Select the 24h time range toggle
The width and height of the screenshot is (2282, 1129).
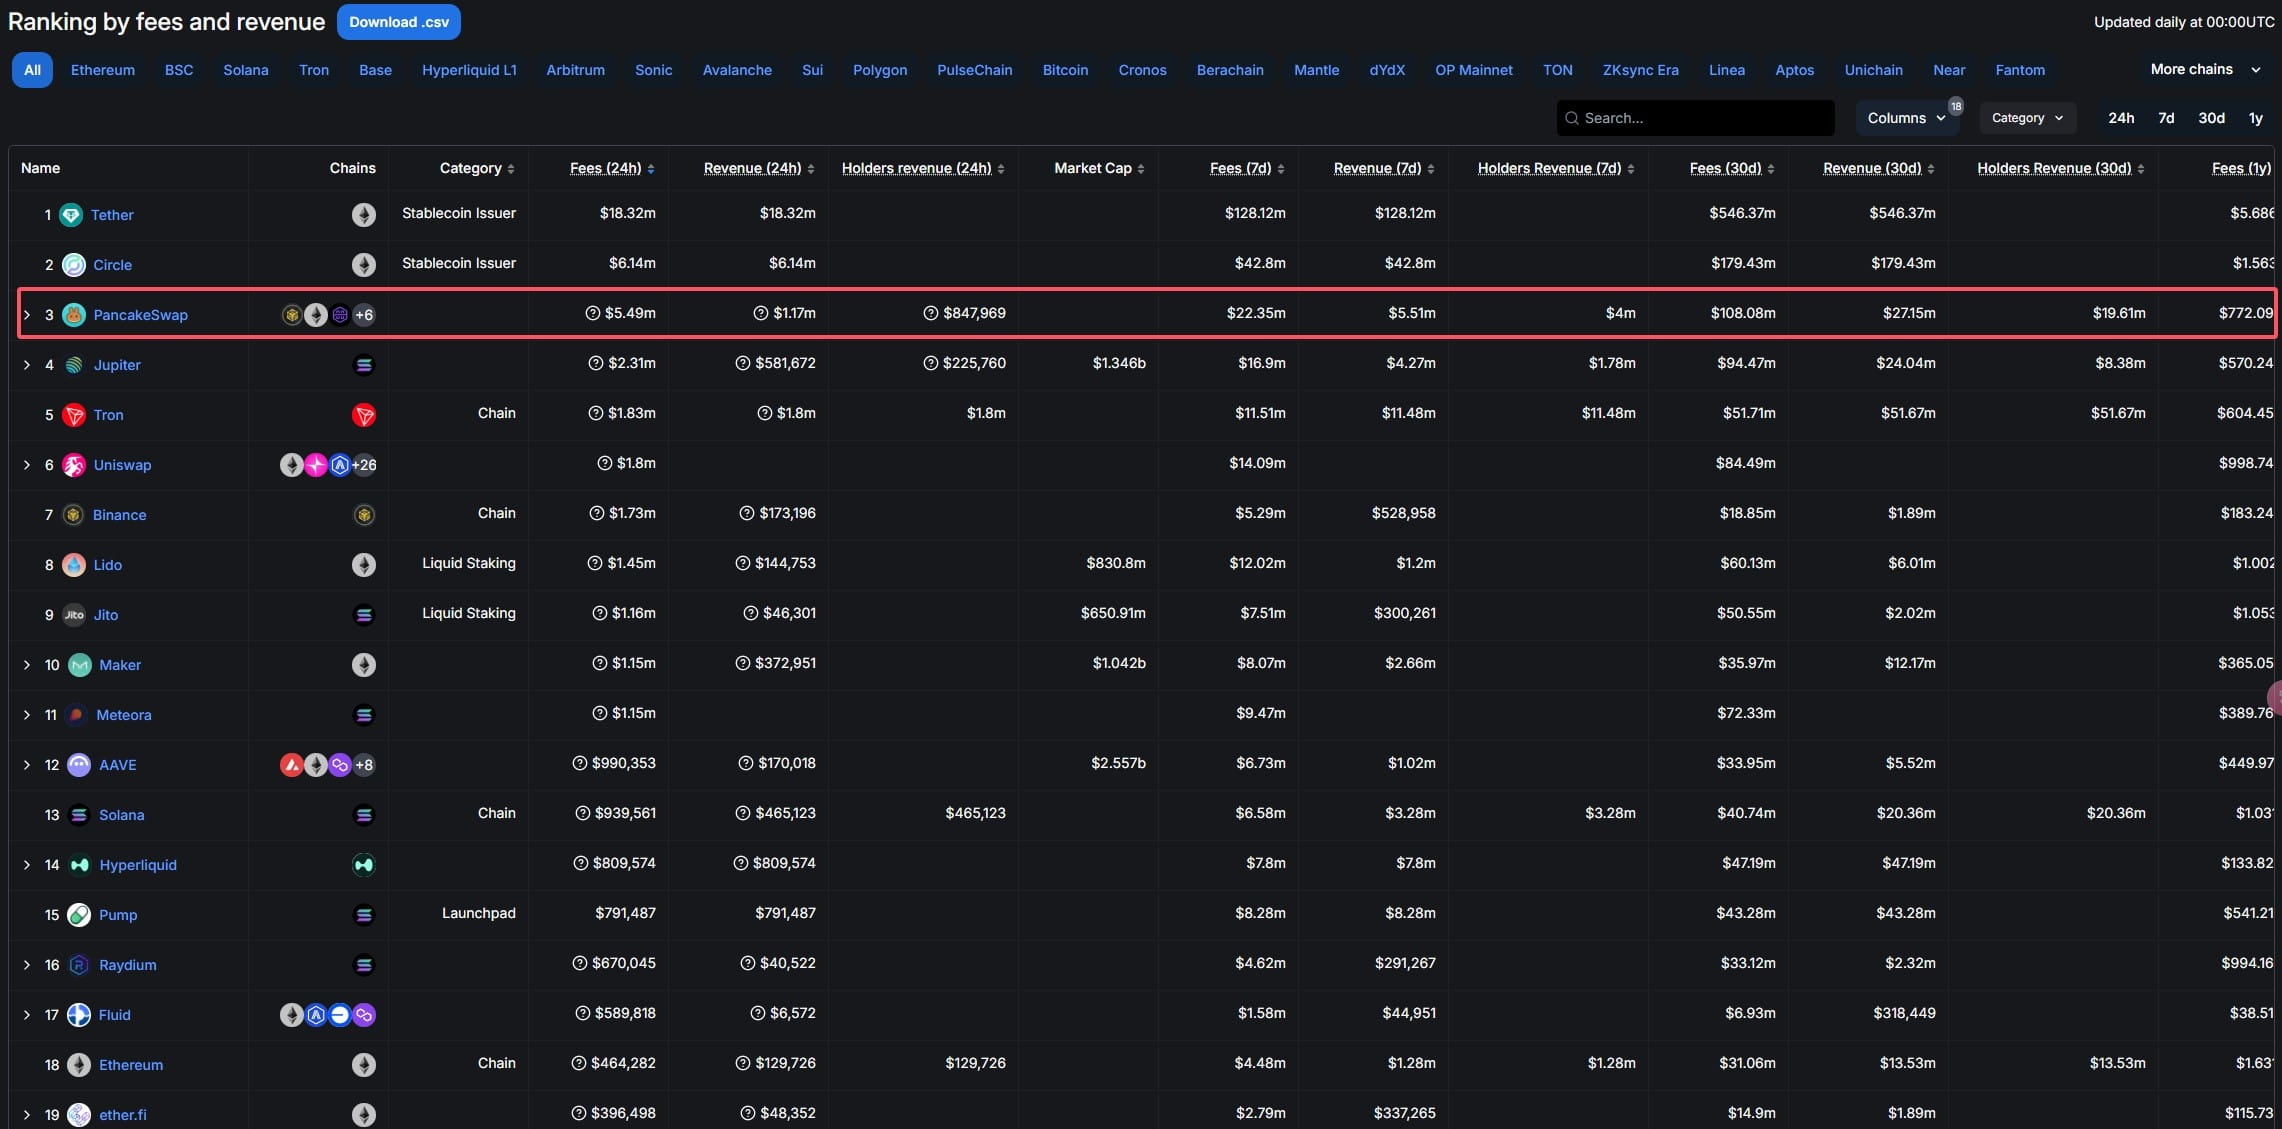coord(2121,118)
